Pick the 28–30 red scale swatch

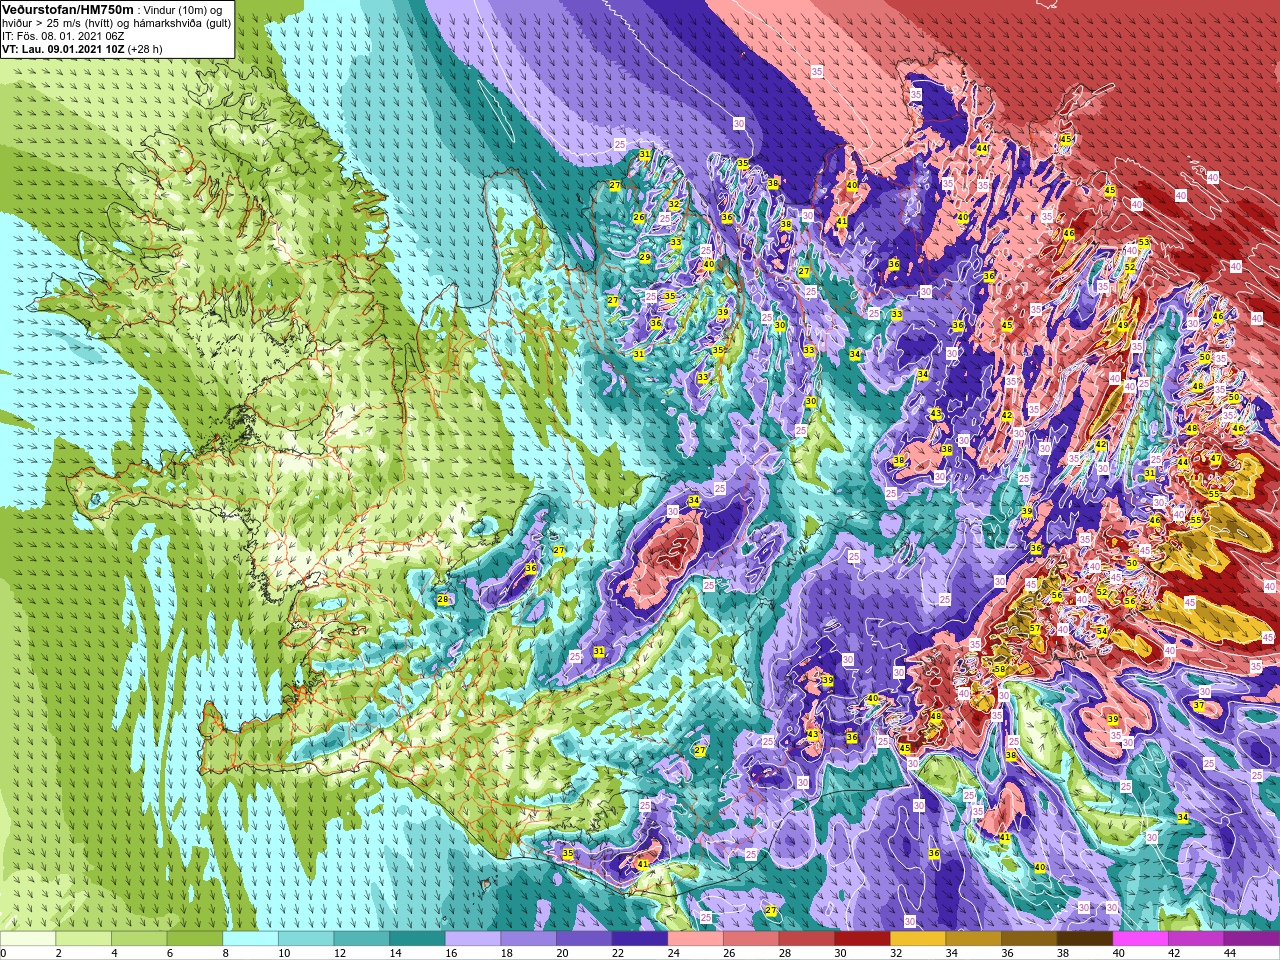click(x=807, y=939)
